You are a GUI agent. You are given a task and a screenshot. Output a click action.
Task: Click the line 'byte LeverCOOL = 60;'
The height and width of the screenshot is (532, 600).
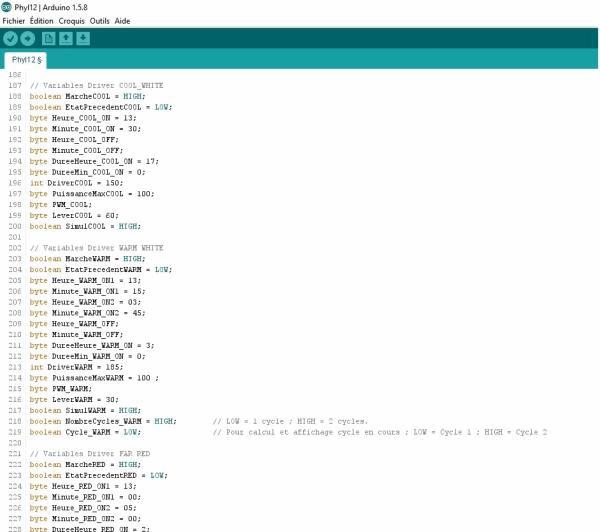click(74, 215)
